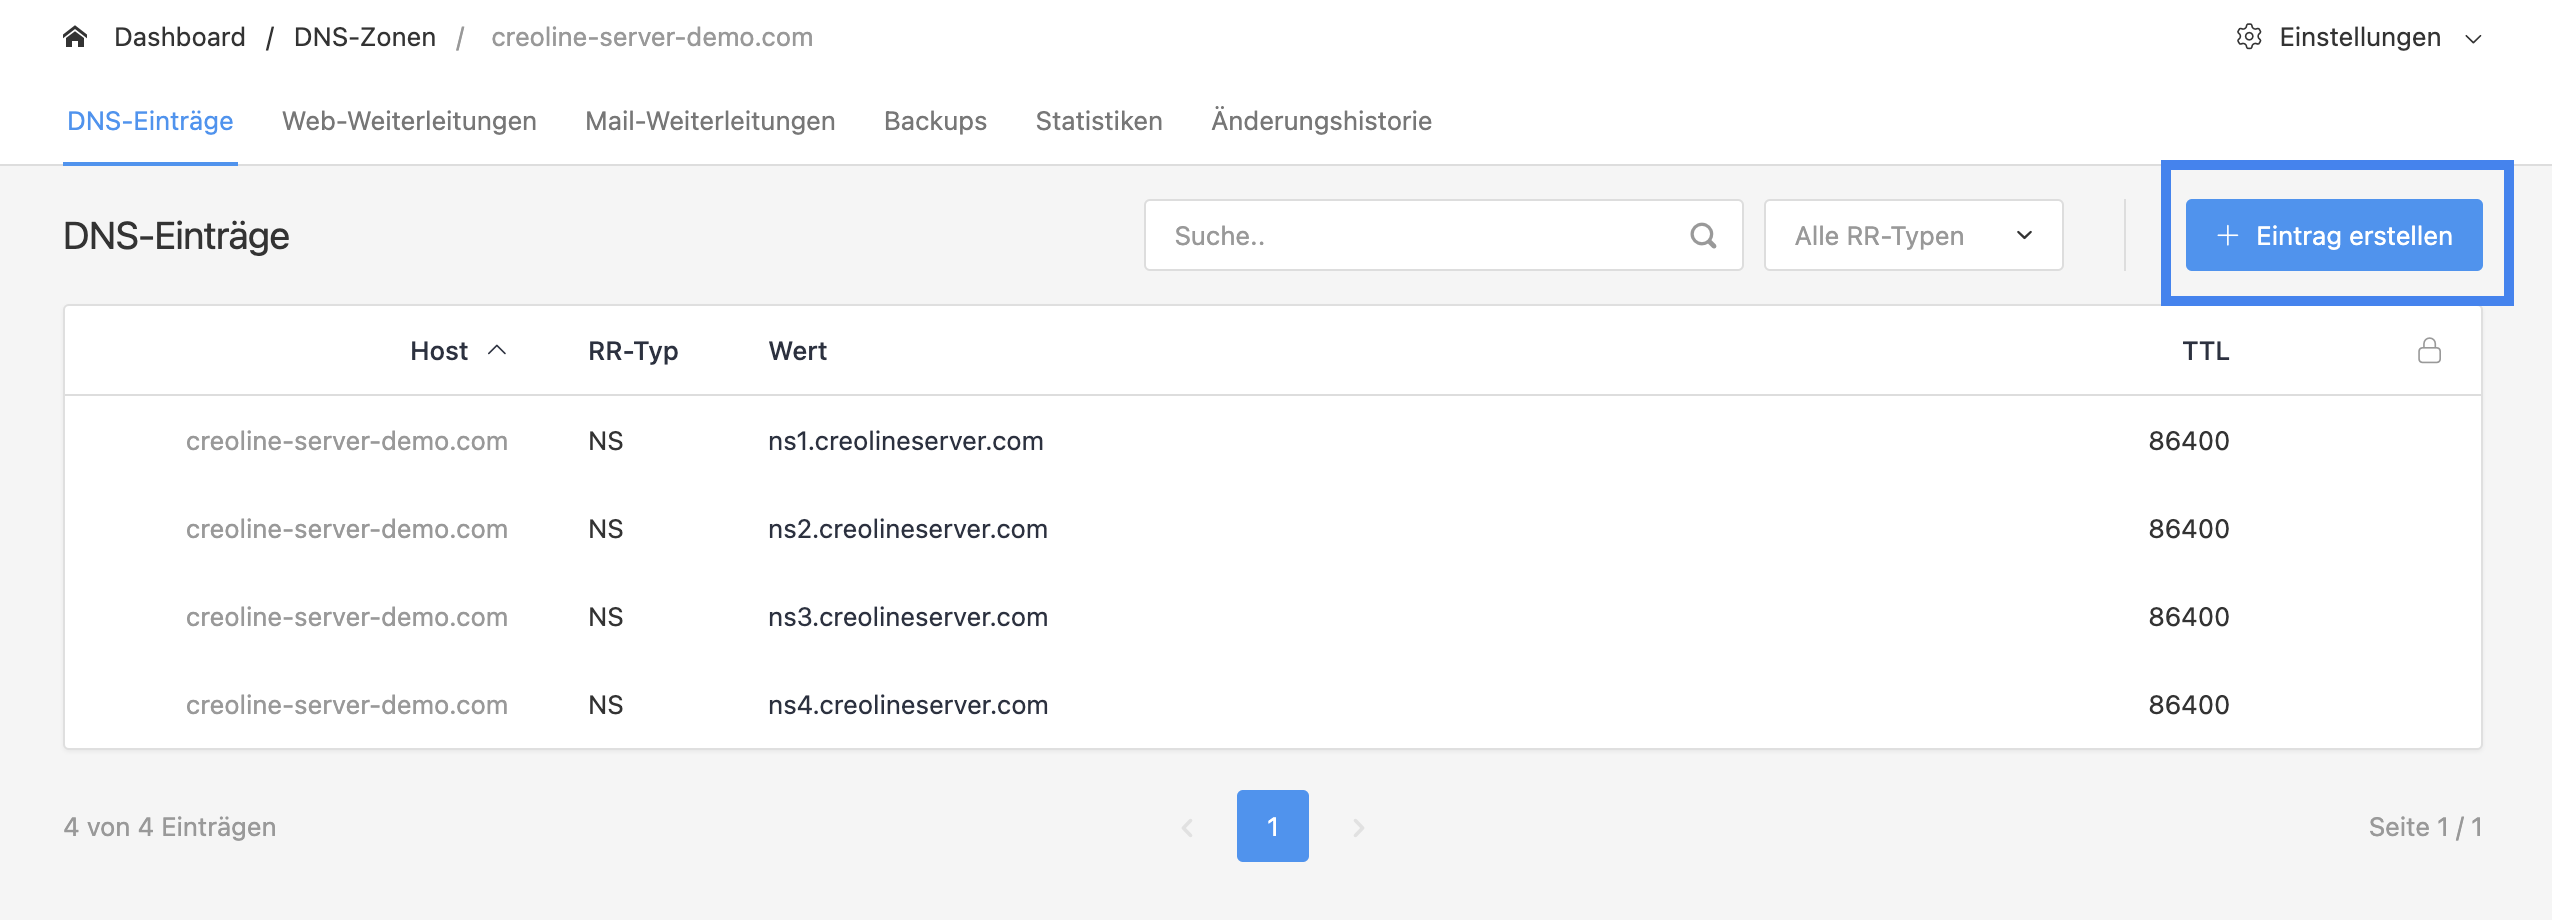The width and height of the screenshot is (2552, 920).
Task: Open the Web-Weiterleitungen tab
Action: coord(409,121)
